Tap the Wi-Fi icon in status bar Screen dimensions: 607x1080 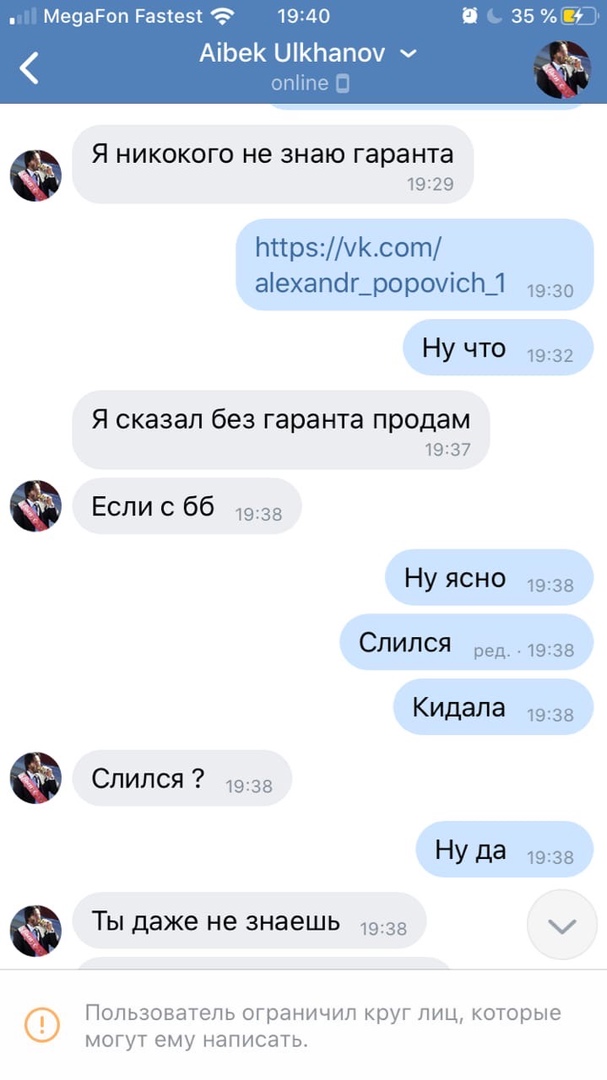223,17
